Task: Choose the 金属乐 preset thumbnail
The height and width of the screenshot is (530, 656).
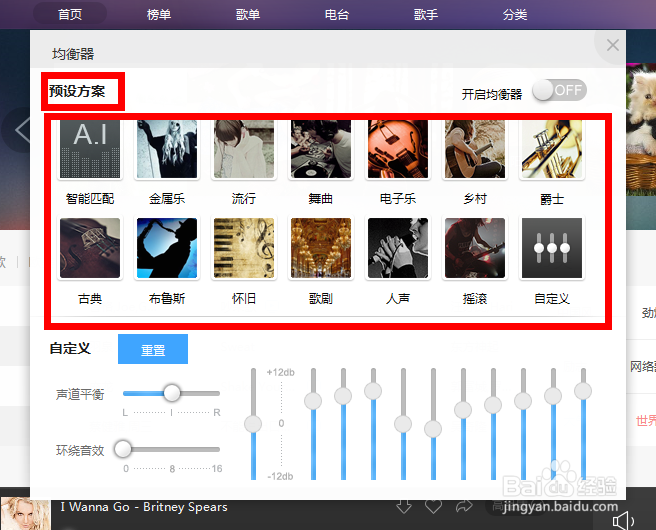Action: point(167,149)
